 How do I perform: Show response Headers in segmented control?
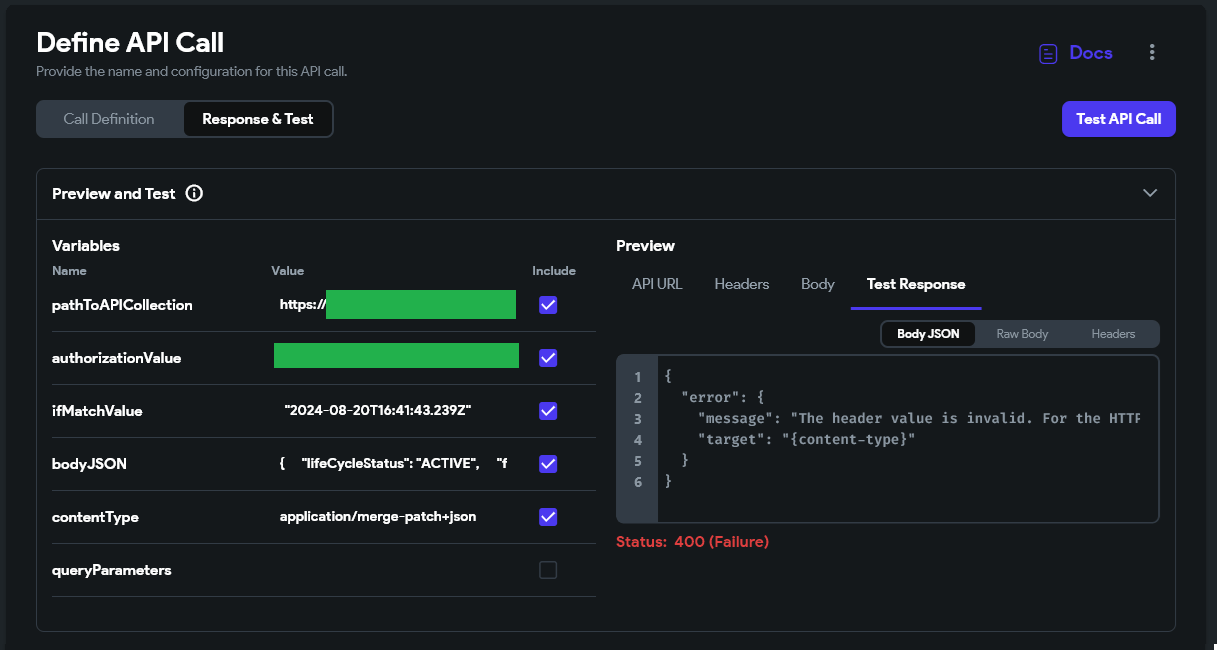pyautogui.click(x=1113, y=334)
